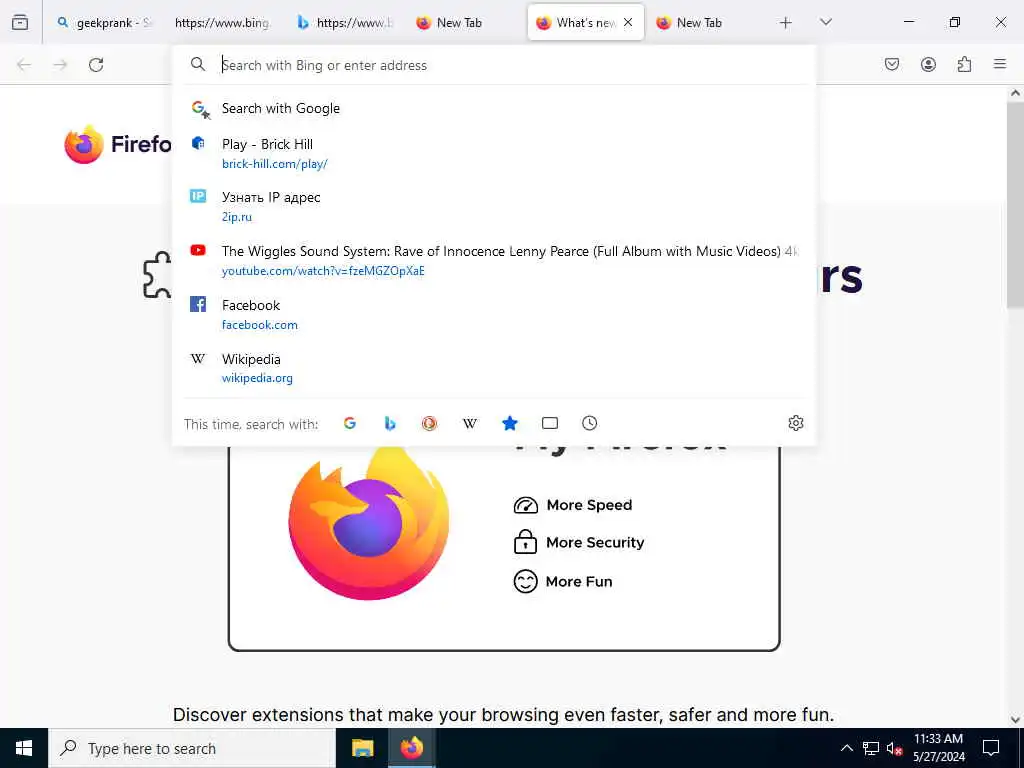The image size is (1024, 768).
Task: Click the More Security text
Action: coord(595,543)
